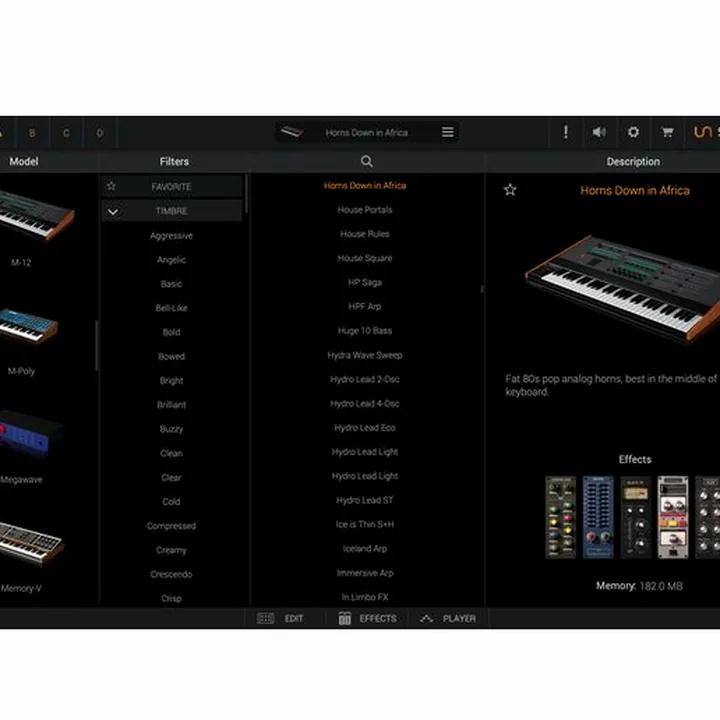Select the House Portals preset

tap(365, 210)
